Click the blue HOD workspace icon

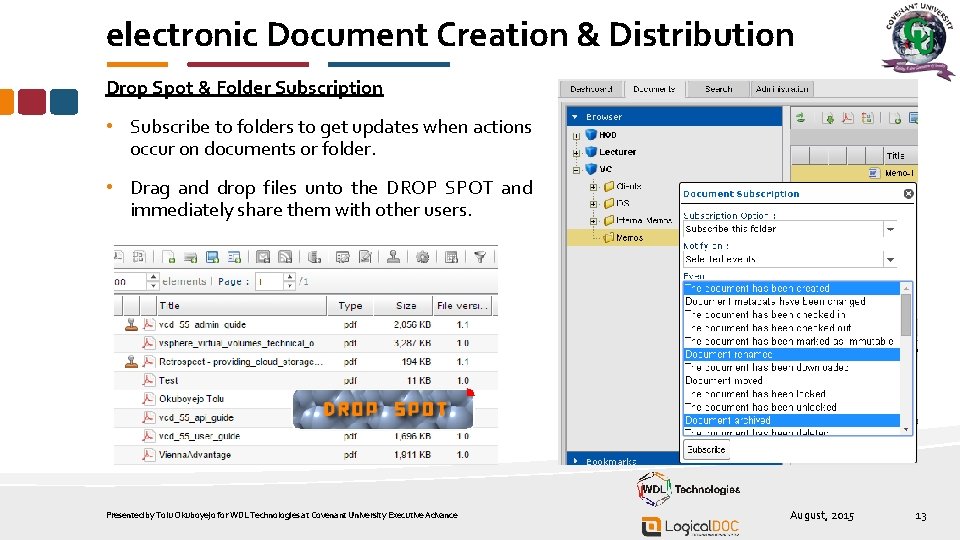[x=591, y=135]
